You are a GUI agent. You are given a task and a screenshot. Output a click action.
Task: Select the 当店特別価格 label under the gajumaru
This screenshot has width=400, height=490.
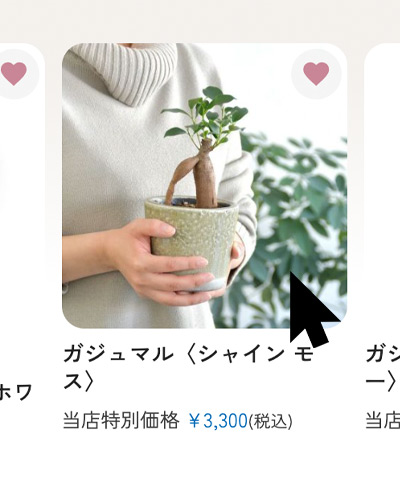point(121,420)
